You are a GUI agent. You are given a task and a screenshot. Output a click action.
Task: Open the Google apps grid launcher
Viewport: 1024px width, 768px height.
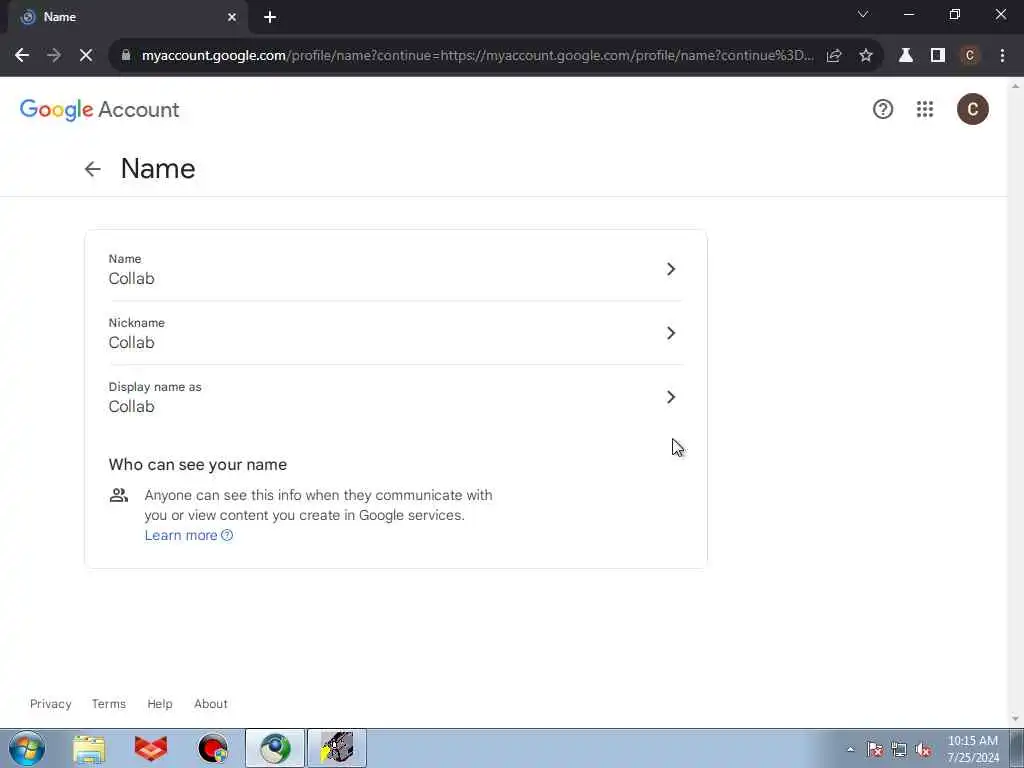point(925,109)
